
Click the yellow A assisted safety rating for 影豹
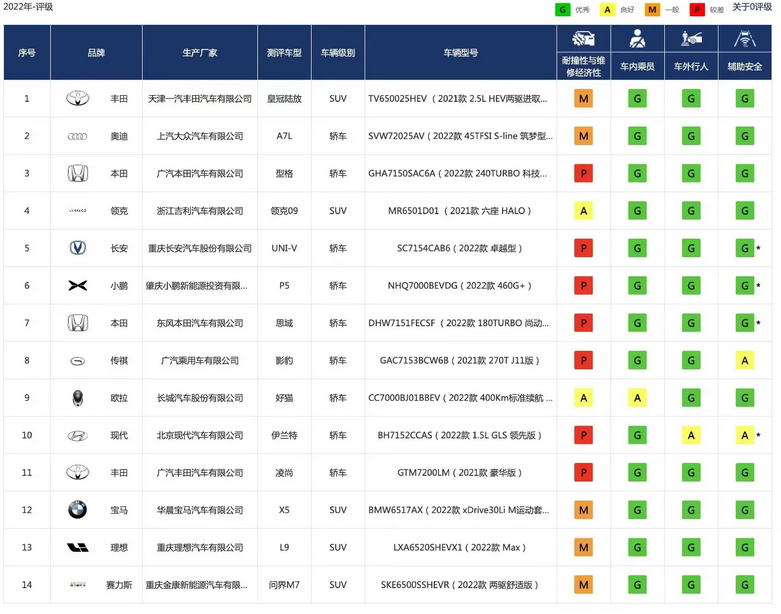click(x=745, y=360)
